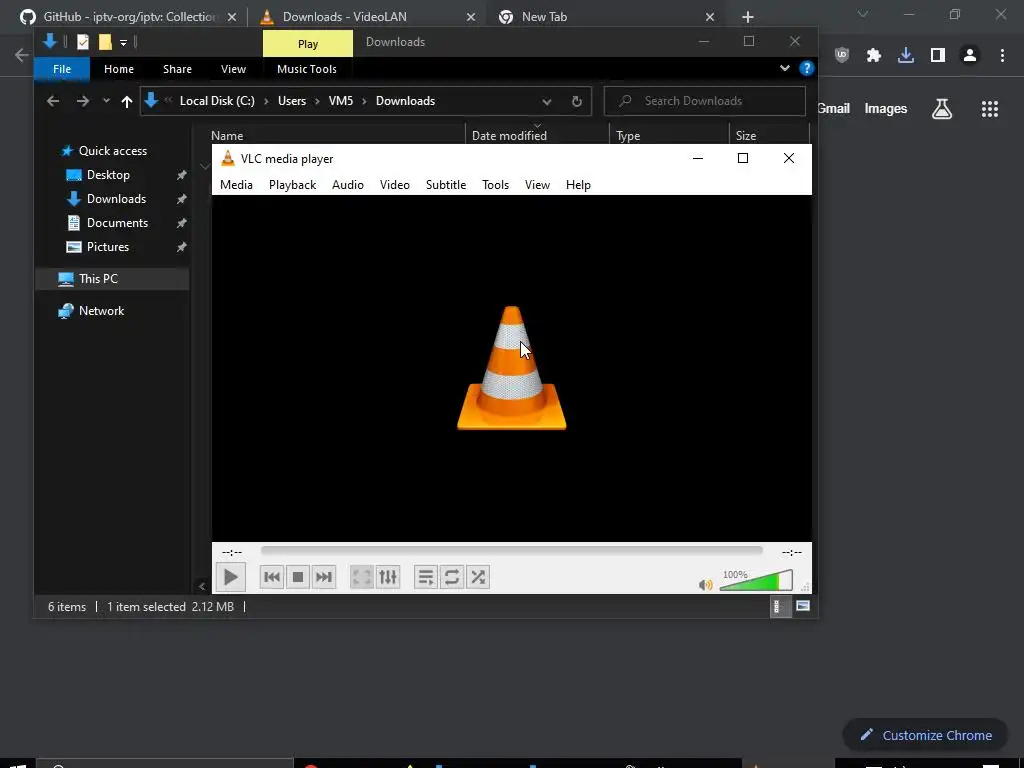1024x768 pixels.
Task: Open the VLC Video menu
Action: click(x=394, y=185)
